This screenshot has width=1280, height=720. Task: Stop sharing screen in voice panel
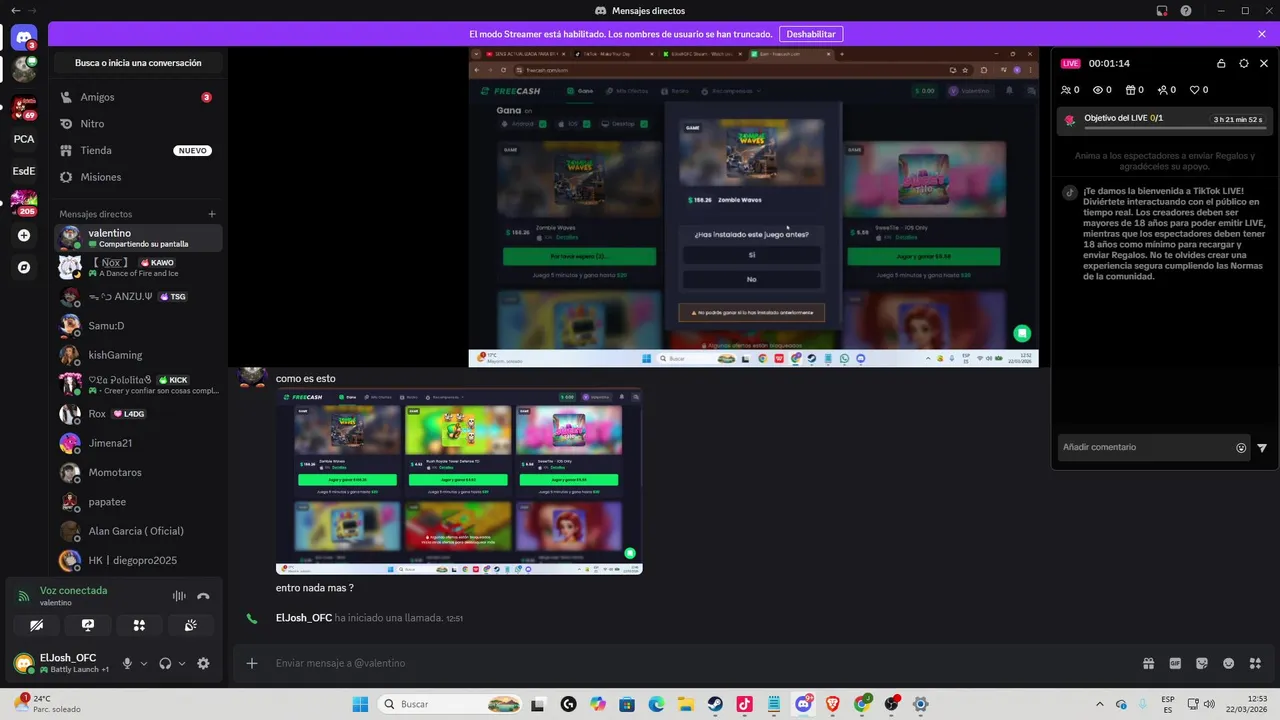(x=88, y=625)
